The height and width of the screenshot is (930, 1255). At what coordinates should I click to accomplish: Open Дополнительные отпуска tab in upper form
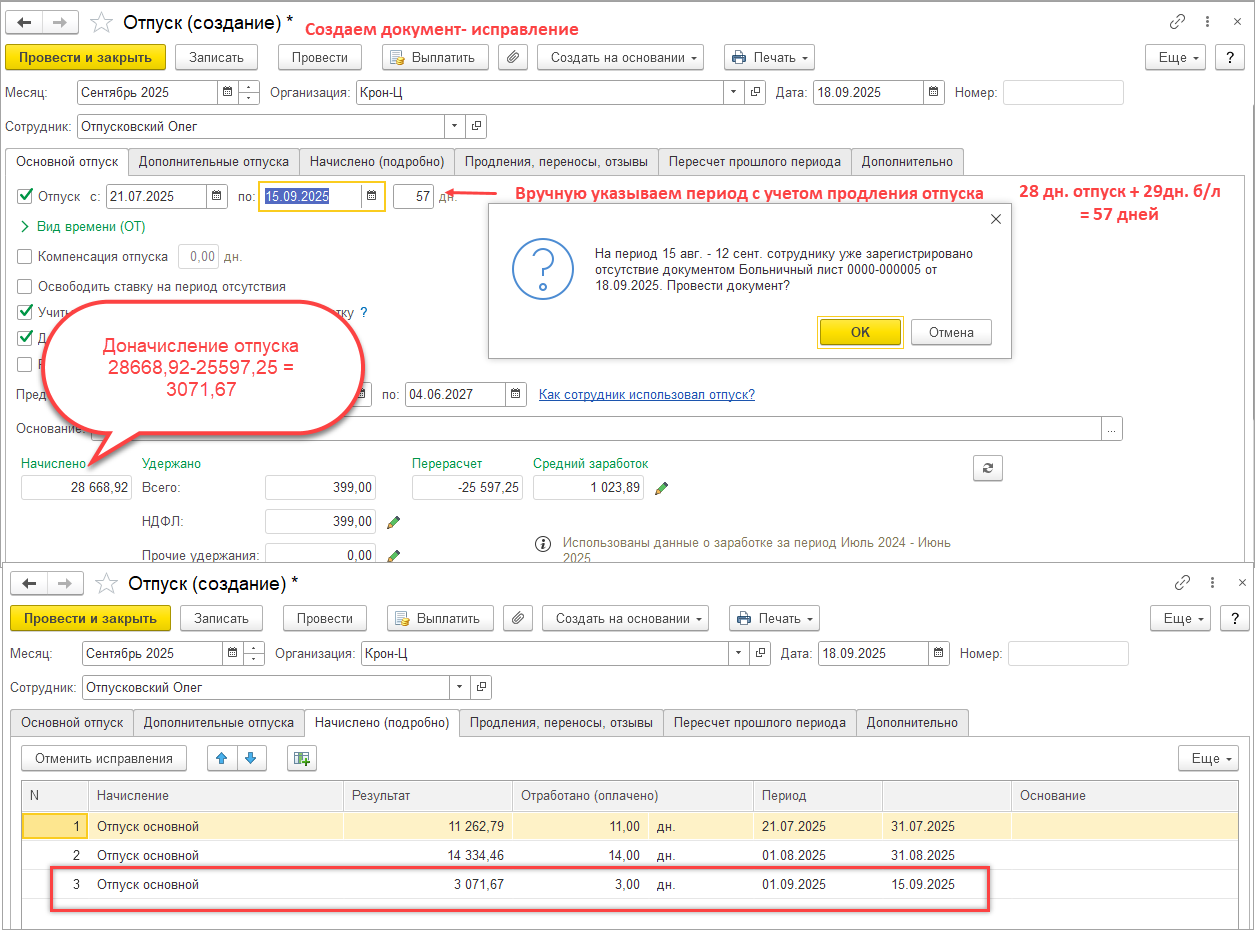pyautogui.click(x=213, y=162)
